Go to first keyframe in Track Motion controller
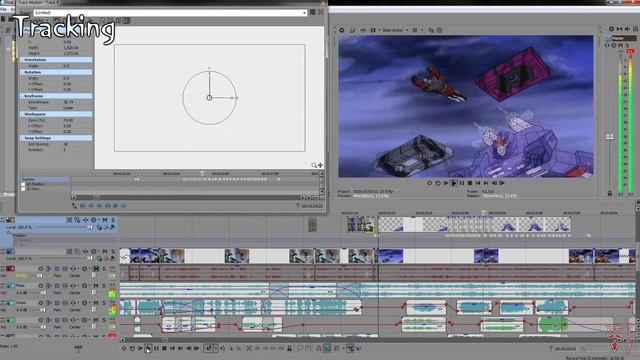This screenshot has height=360, width=640. 83,206
